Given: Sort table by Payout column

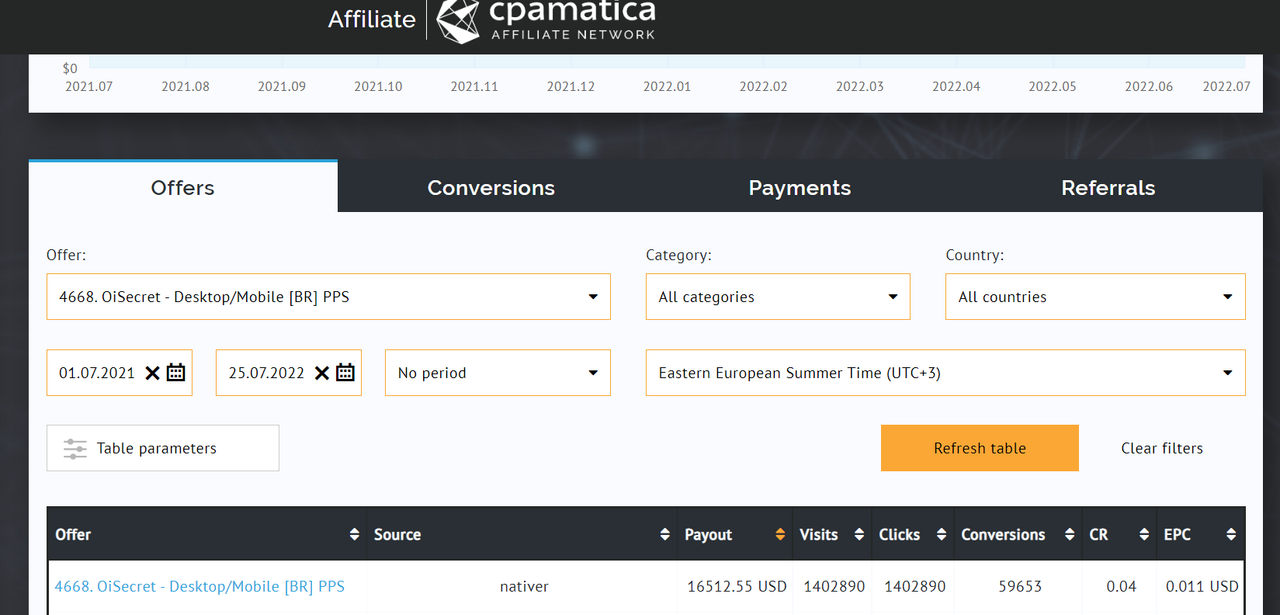Looking at the screenshot, I should (x=780, y=535).
